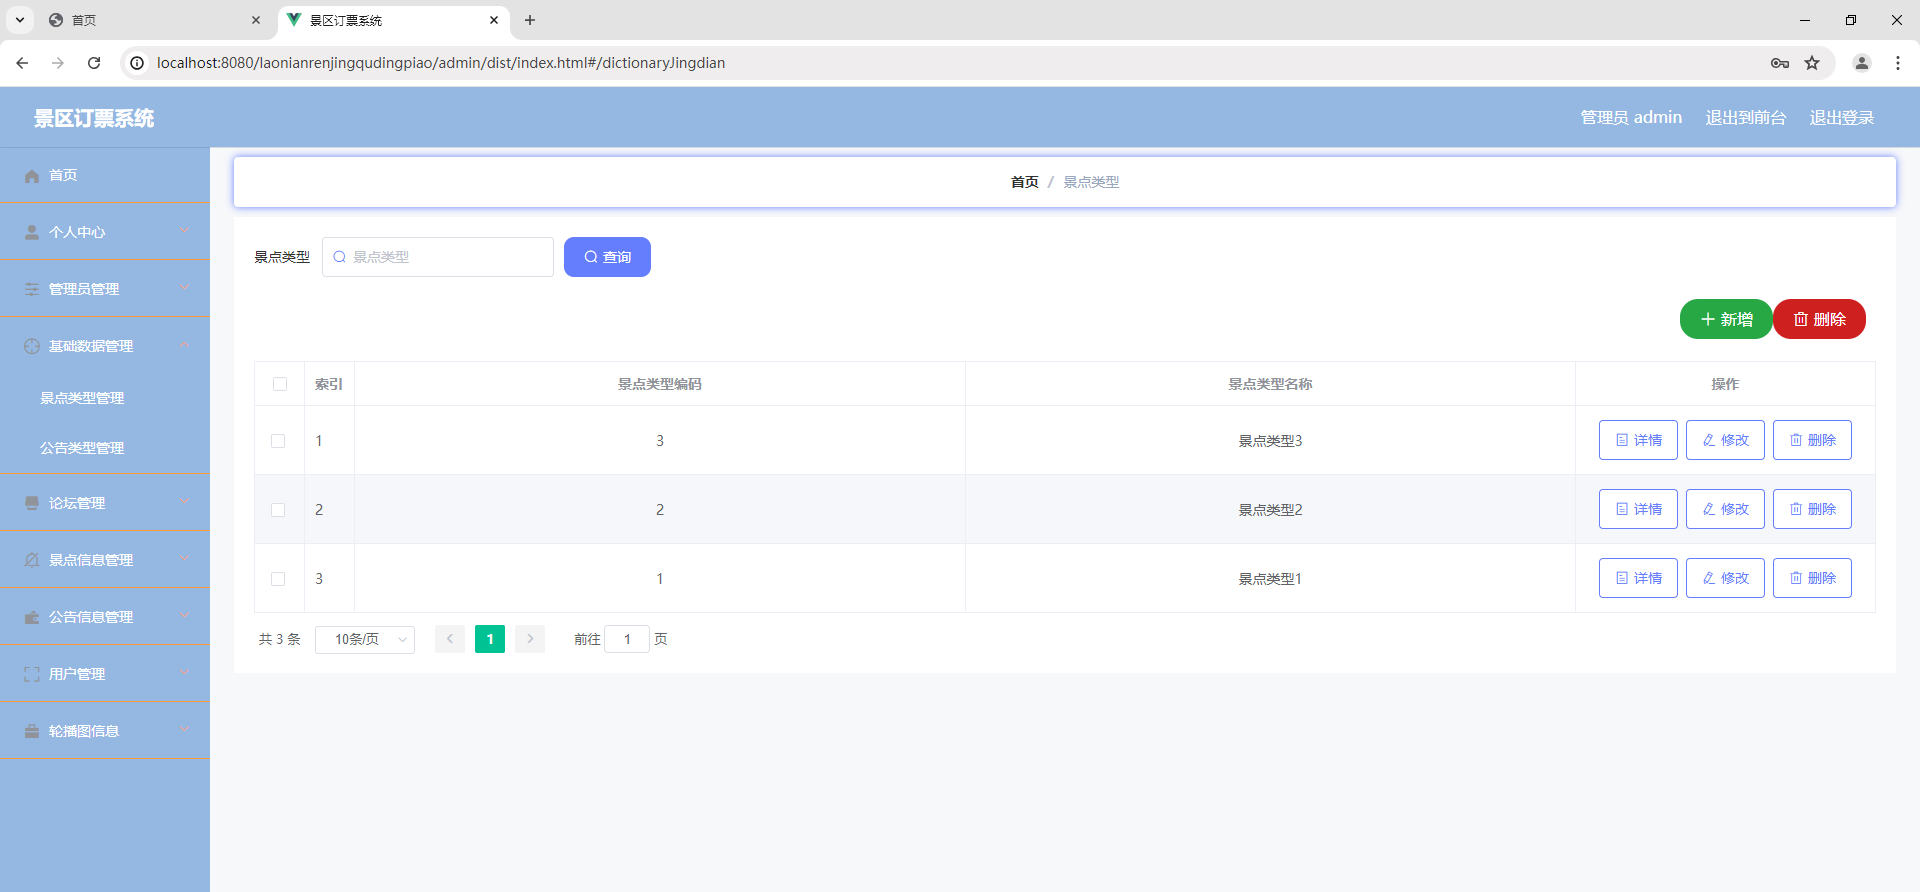Click the sliders icon for 管理员管理

point(32,290)
